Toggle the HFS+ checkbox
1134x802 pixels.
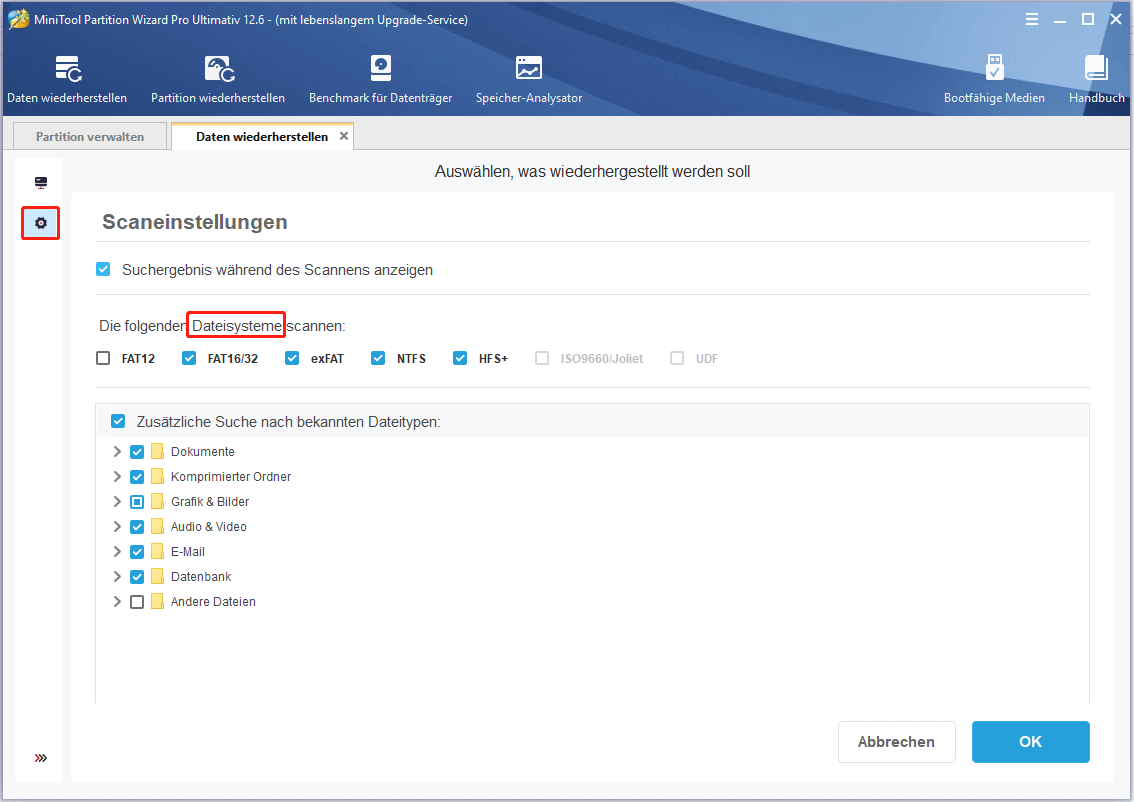(x=460, y=358)
